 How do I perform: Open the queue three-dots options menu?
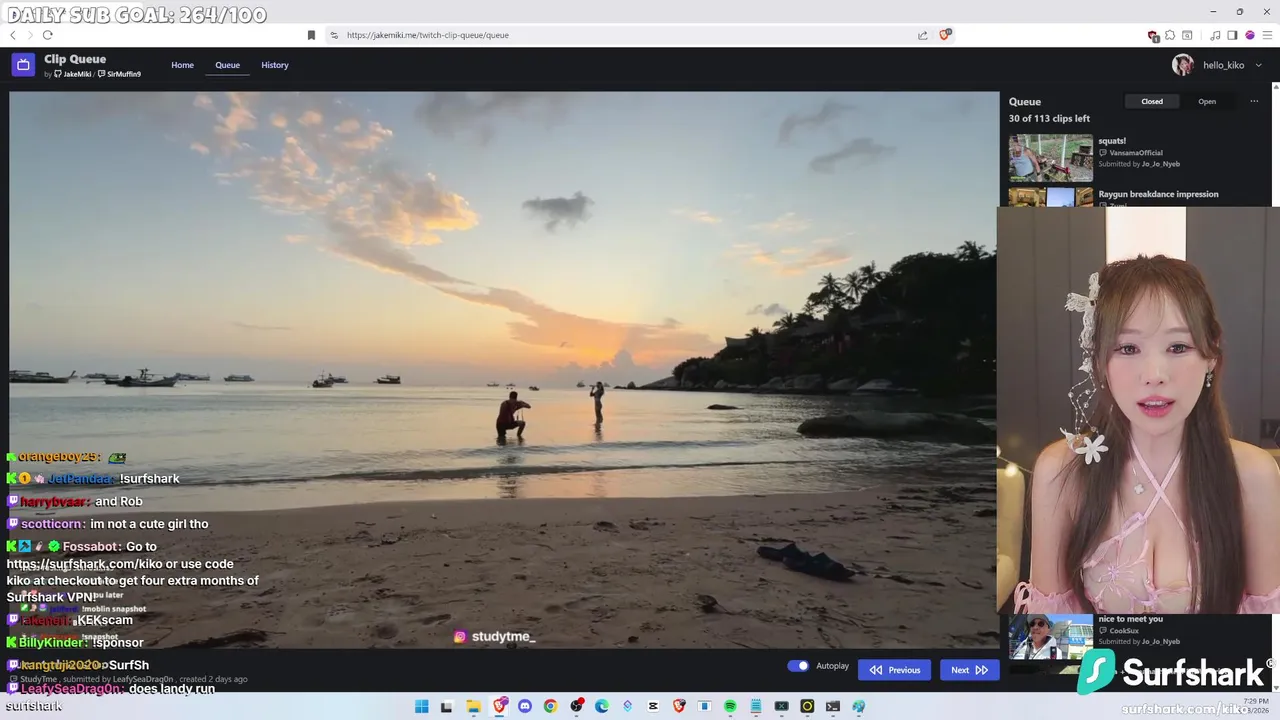point(1254,101)
